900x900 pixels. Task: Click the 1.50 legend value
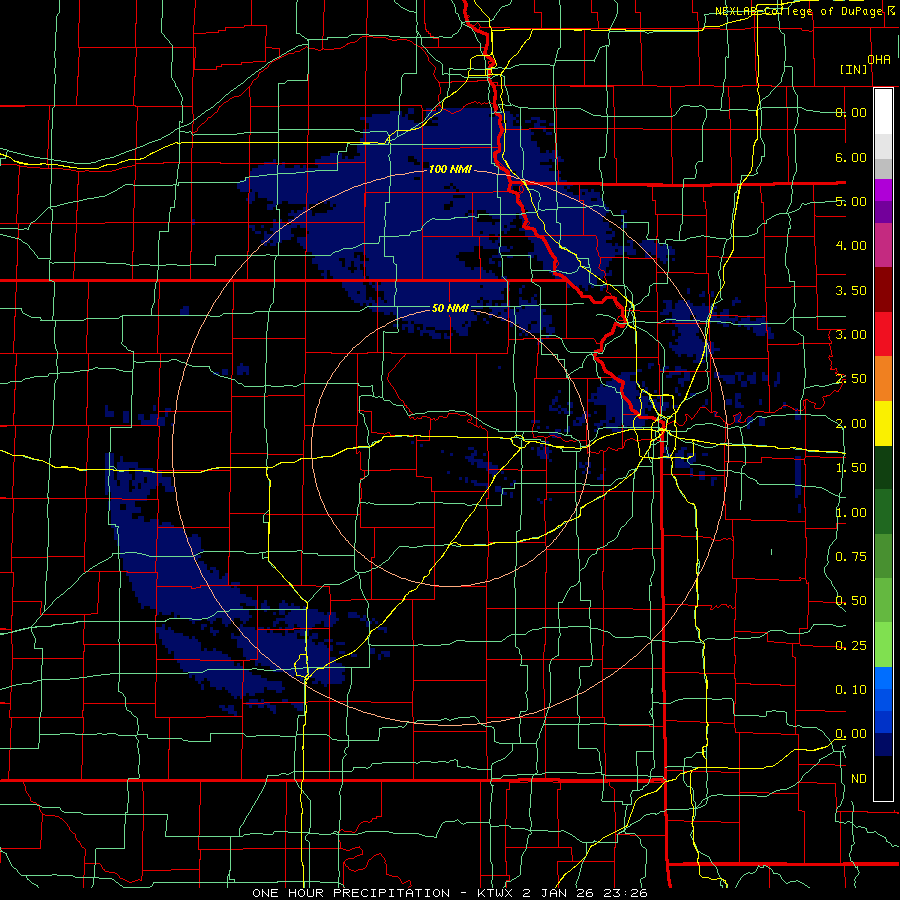(851, 468)
